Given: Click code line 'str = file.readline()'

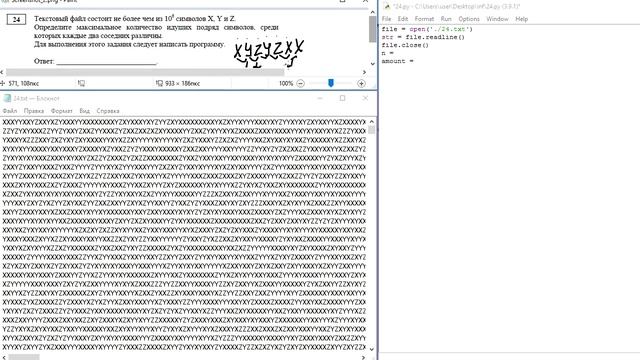Looking at the screenshot, I should (423, 37).
